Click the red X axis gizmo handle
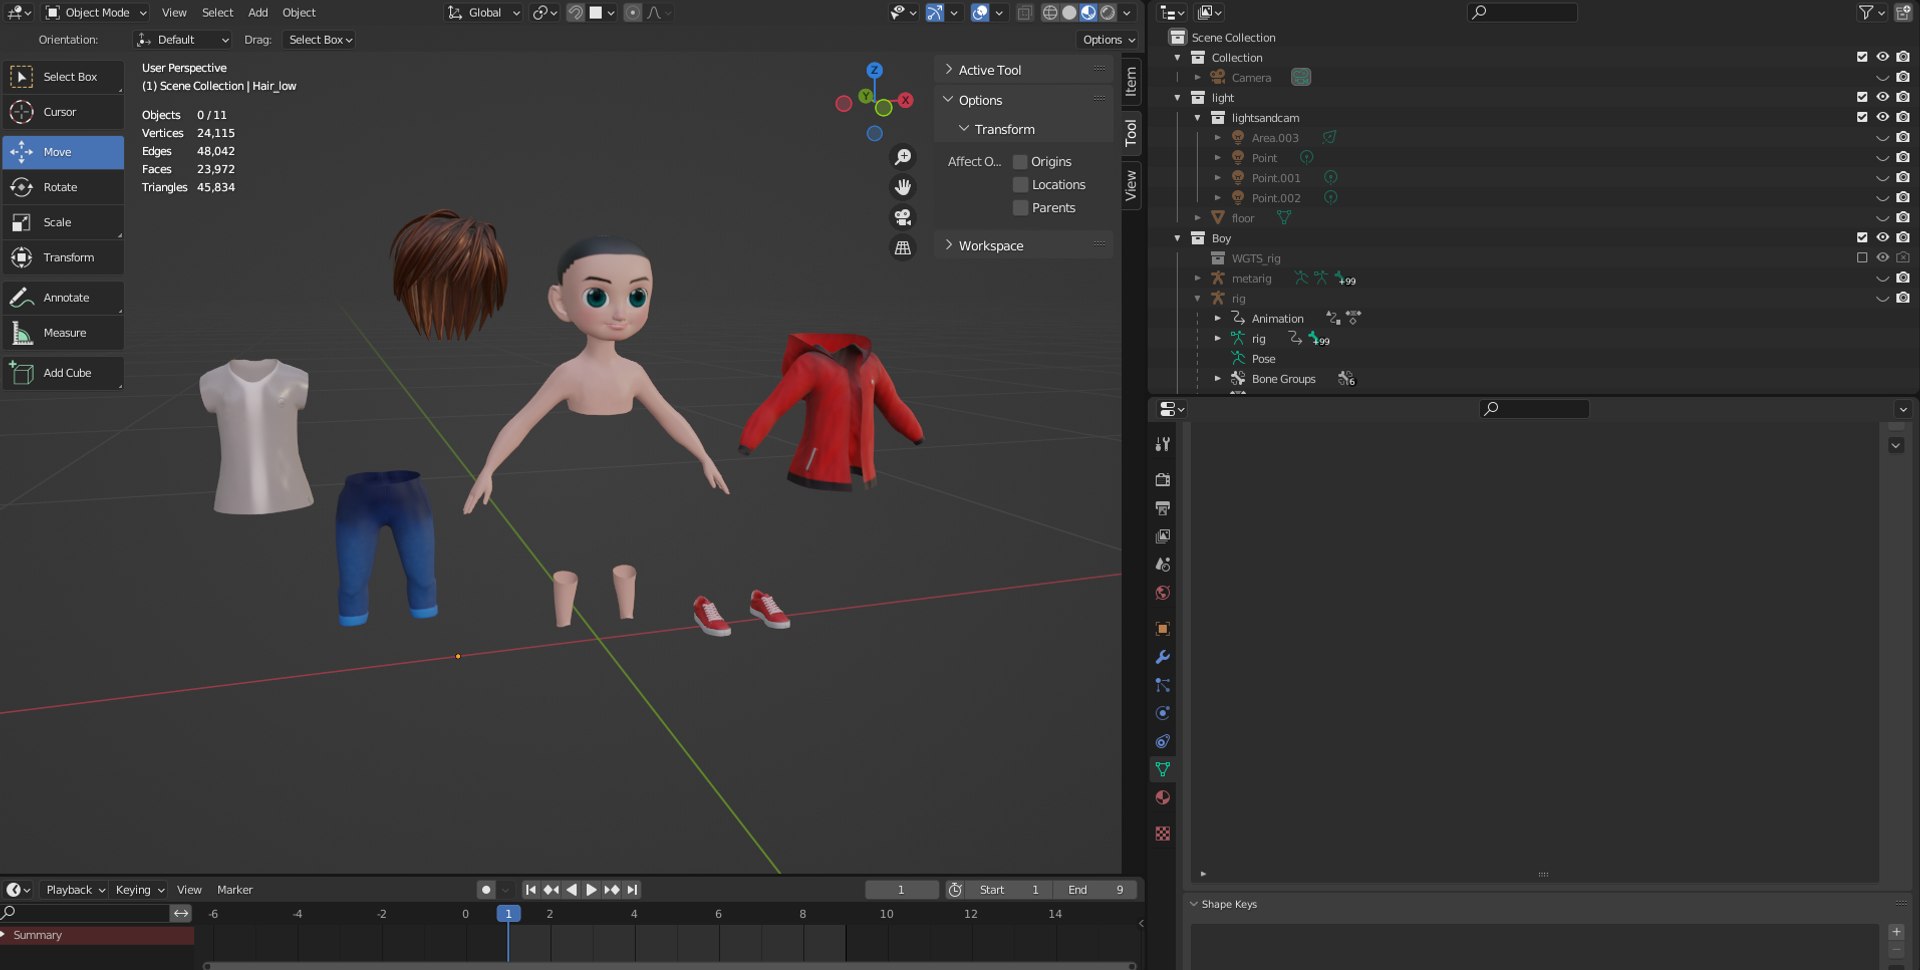1920x970 pixels. 905,100
